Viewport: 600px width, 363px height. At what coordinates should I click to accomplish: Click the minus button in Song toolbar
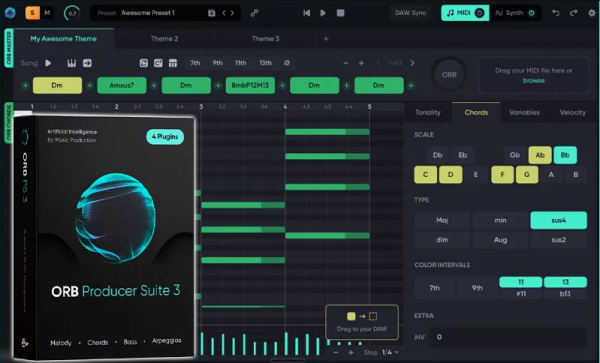[x=346, y=63]
